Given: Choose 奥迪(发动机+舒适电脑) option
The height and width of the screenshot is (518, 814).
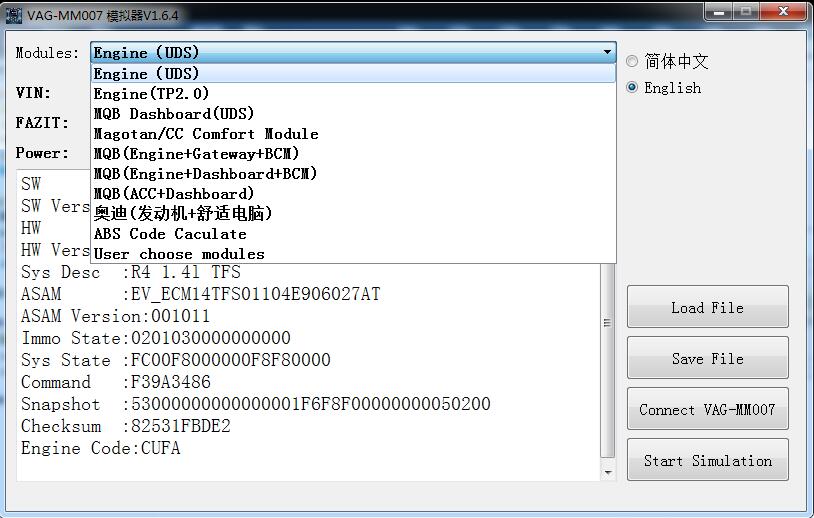Looking at the screenshot, I should 353,213.
